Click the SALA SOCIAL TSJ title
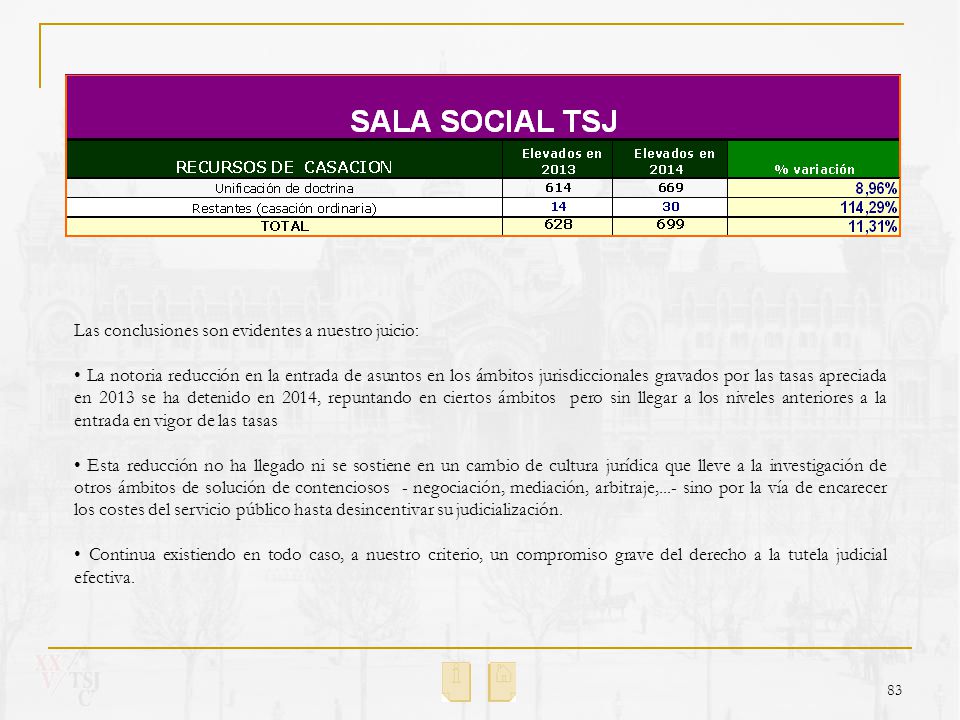The image size is (960, 720). click(x=483, y=121)
